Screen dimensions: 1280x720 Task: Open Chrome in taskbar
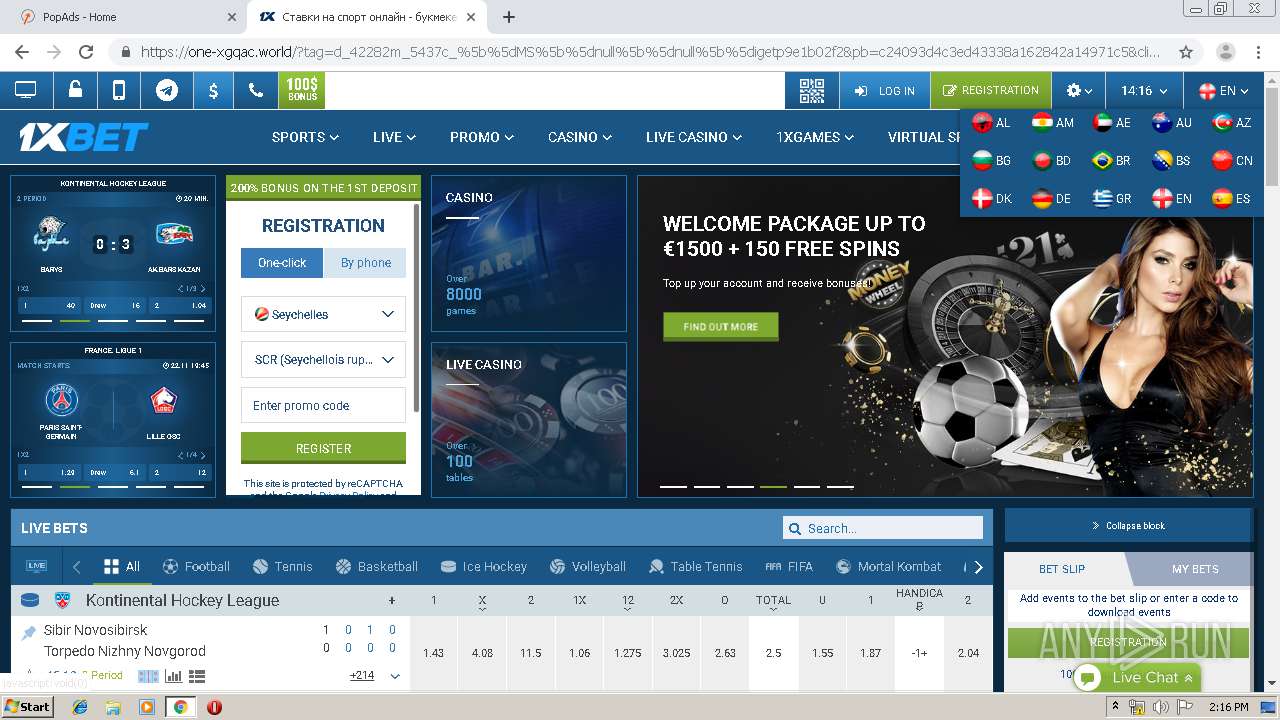click(180, 706)
